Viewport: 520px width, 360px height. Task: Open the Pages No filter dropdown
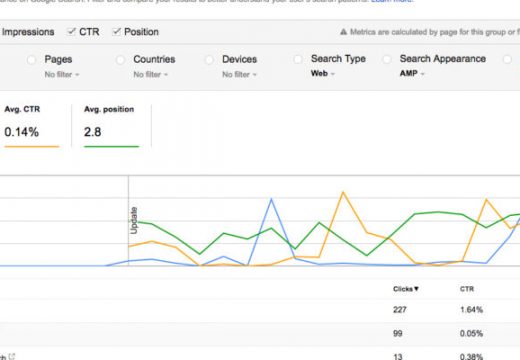(x=62, y=74)
